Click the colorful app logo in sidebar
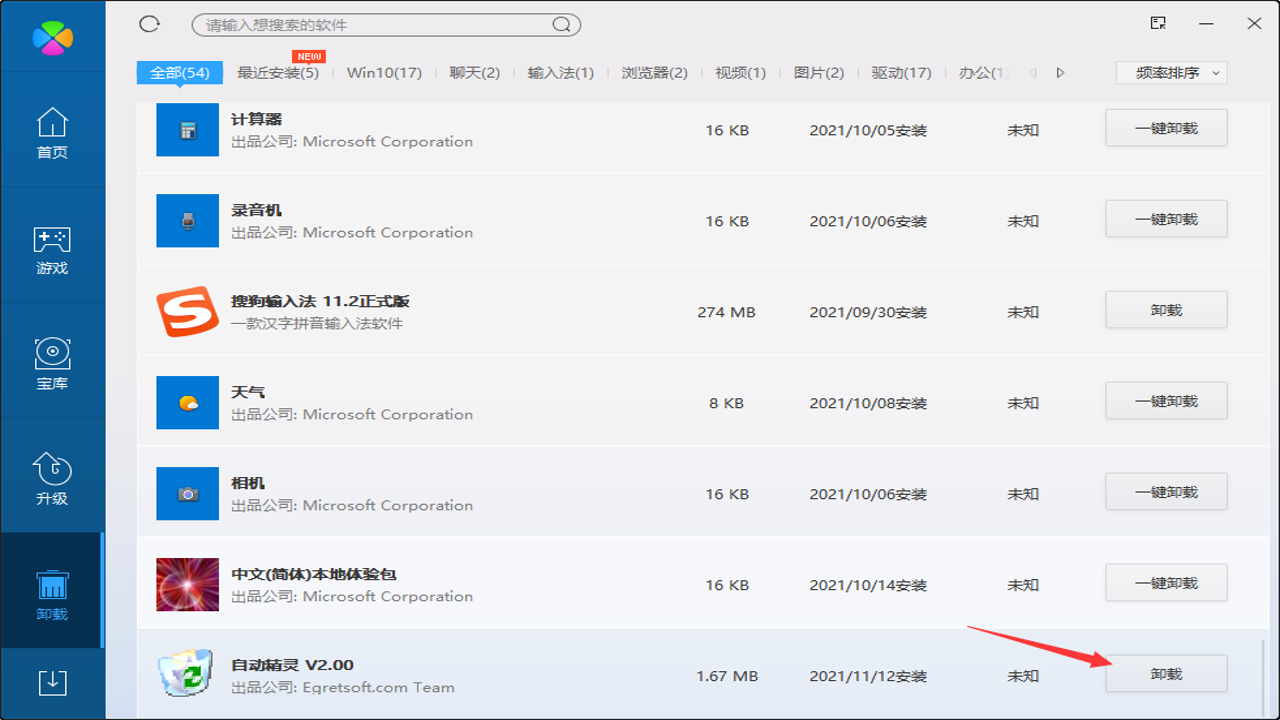The height and width of the screenshot is (720, 1280). [52, 36]
